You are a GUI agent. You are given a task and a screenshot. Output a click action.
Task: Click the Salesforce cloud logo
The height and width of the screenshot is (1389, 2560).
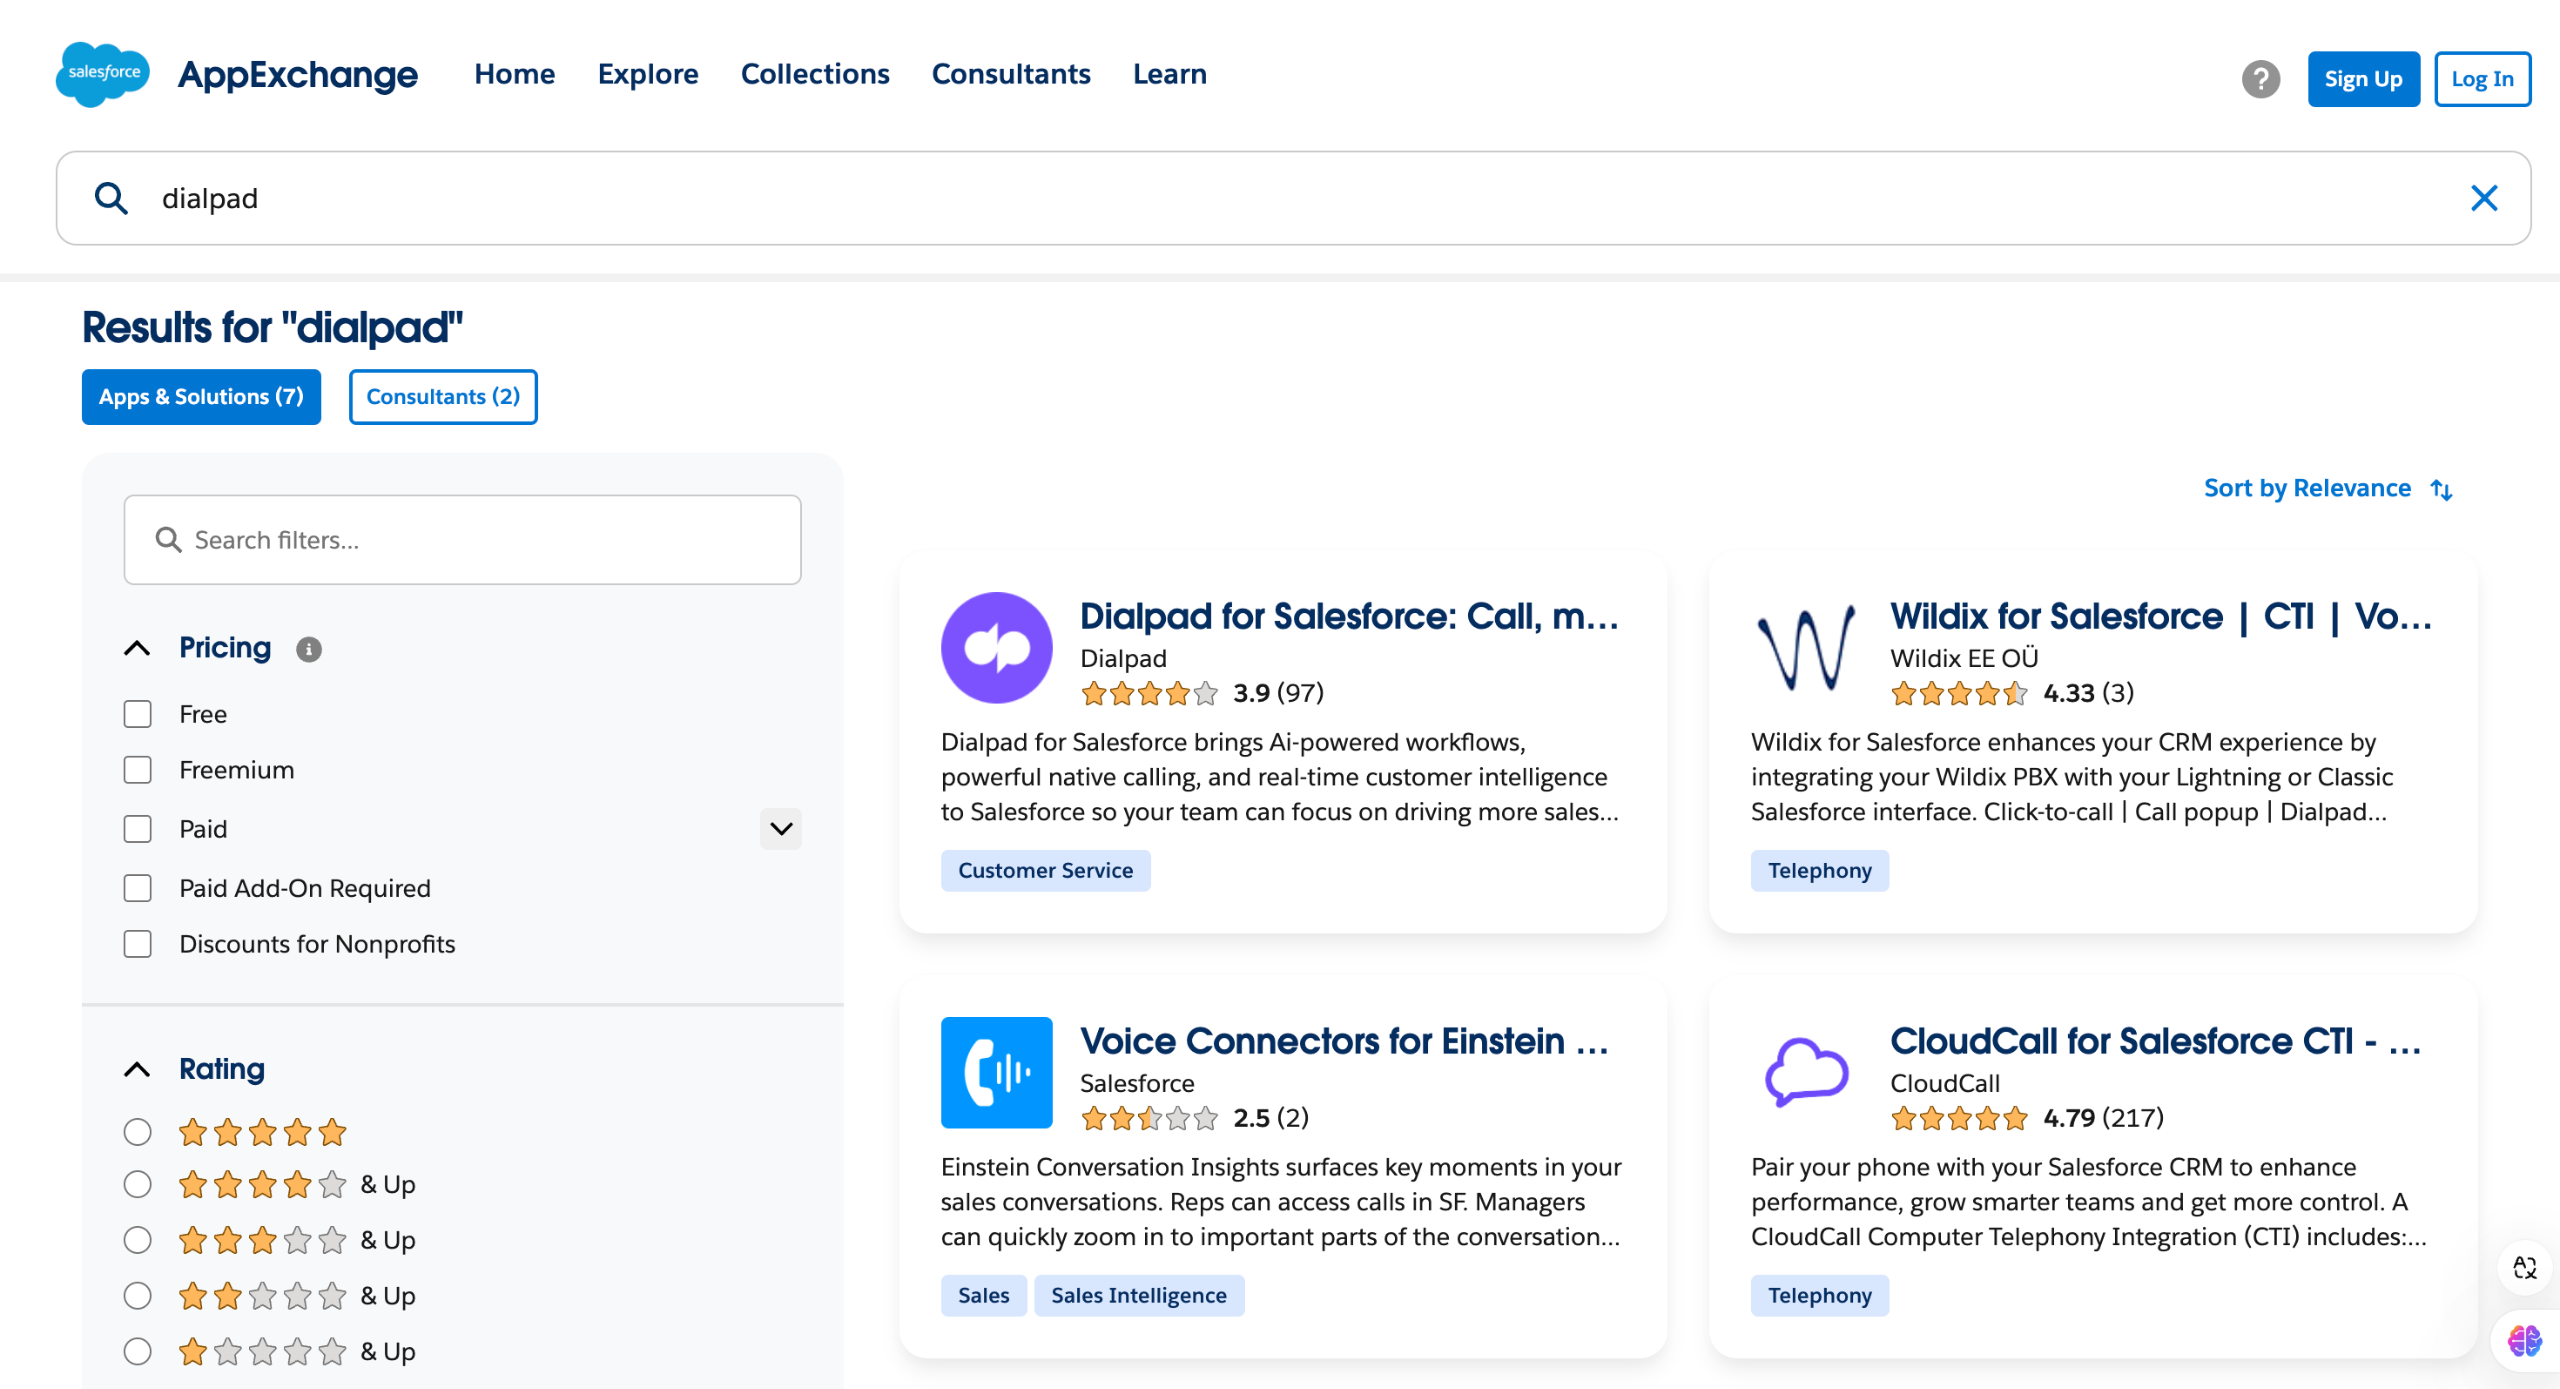(103, 74)
